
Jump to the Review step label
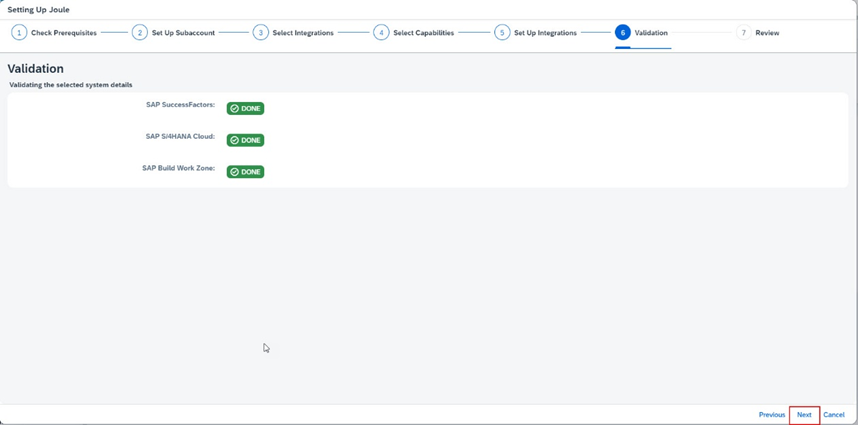tap(767, 33)
